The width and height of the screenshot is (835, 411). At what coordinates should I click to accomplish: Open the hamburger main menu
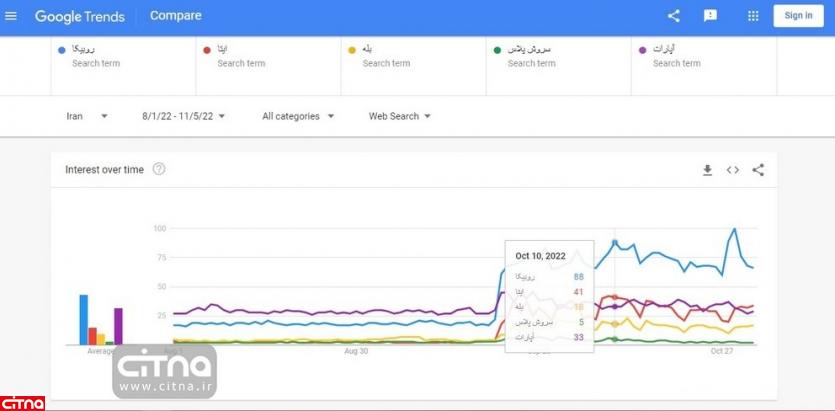[11, 16]
